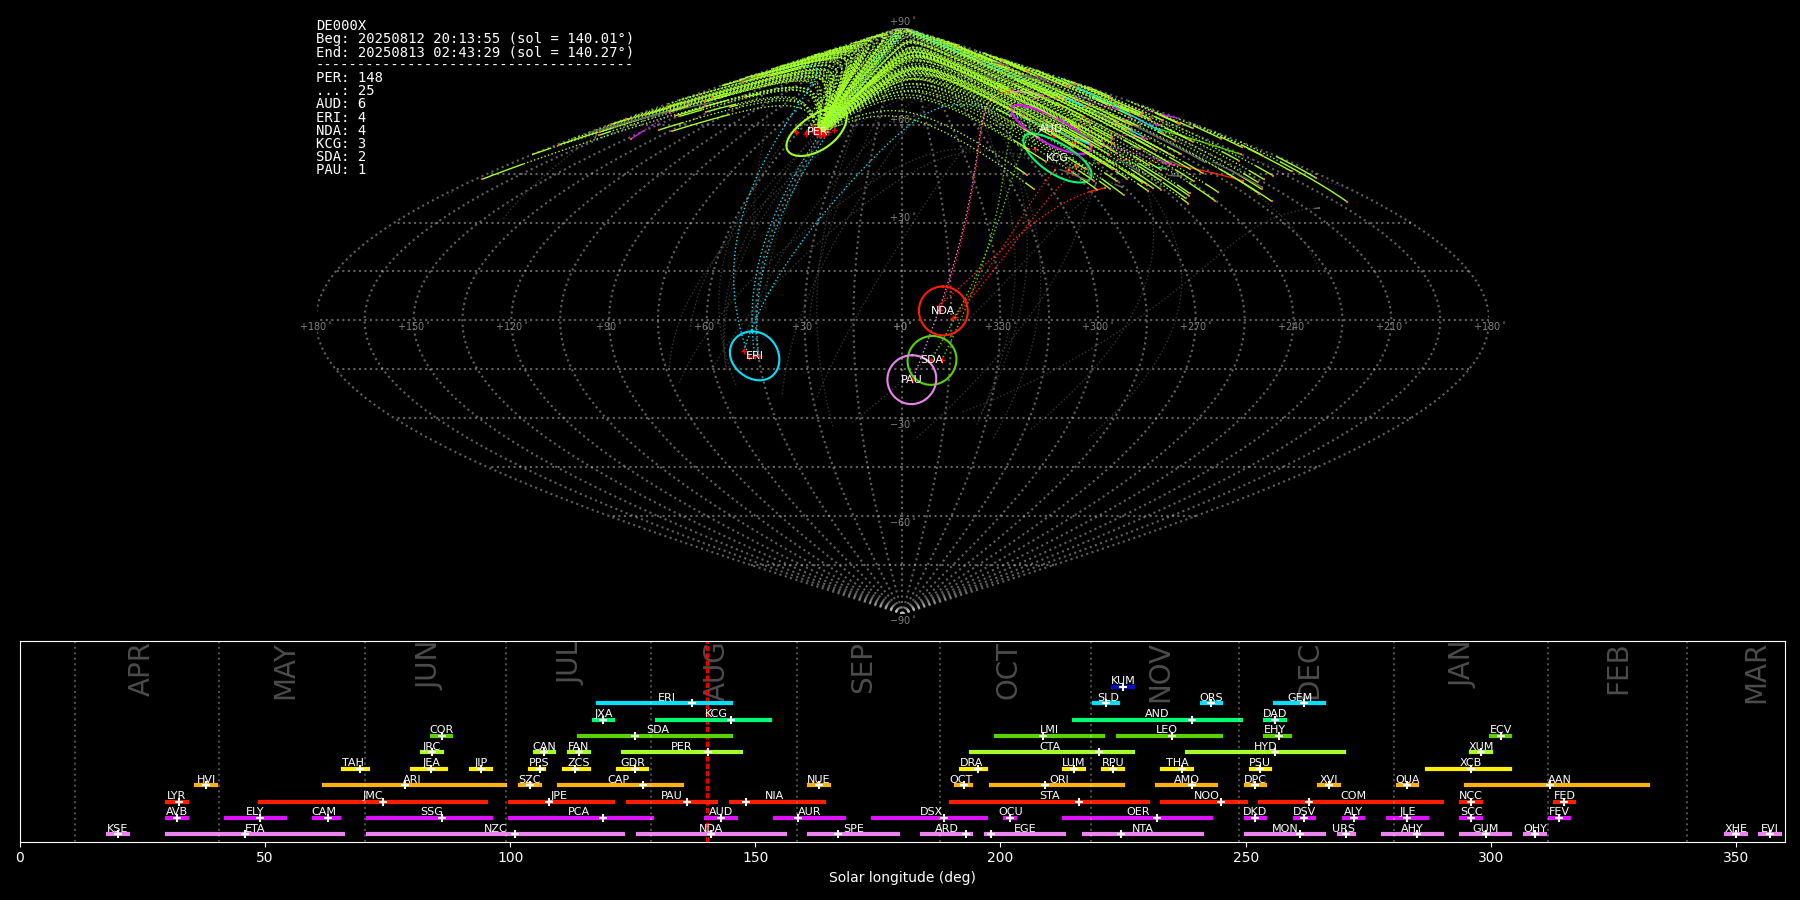Click the ORI shower bar in the timeline

pyautogui.click(x=1057, y=785)
